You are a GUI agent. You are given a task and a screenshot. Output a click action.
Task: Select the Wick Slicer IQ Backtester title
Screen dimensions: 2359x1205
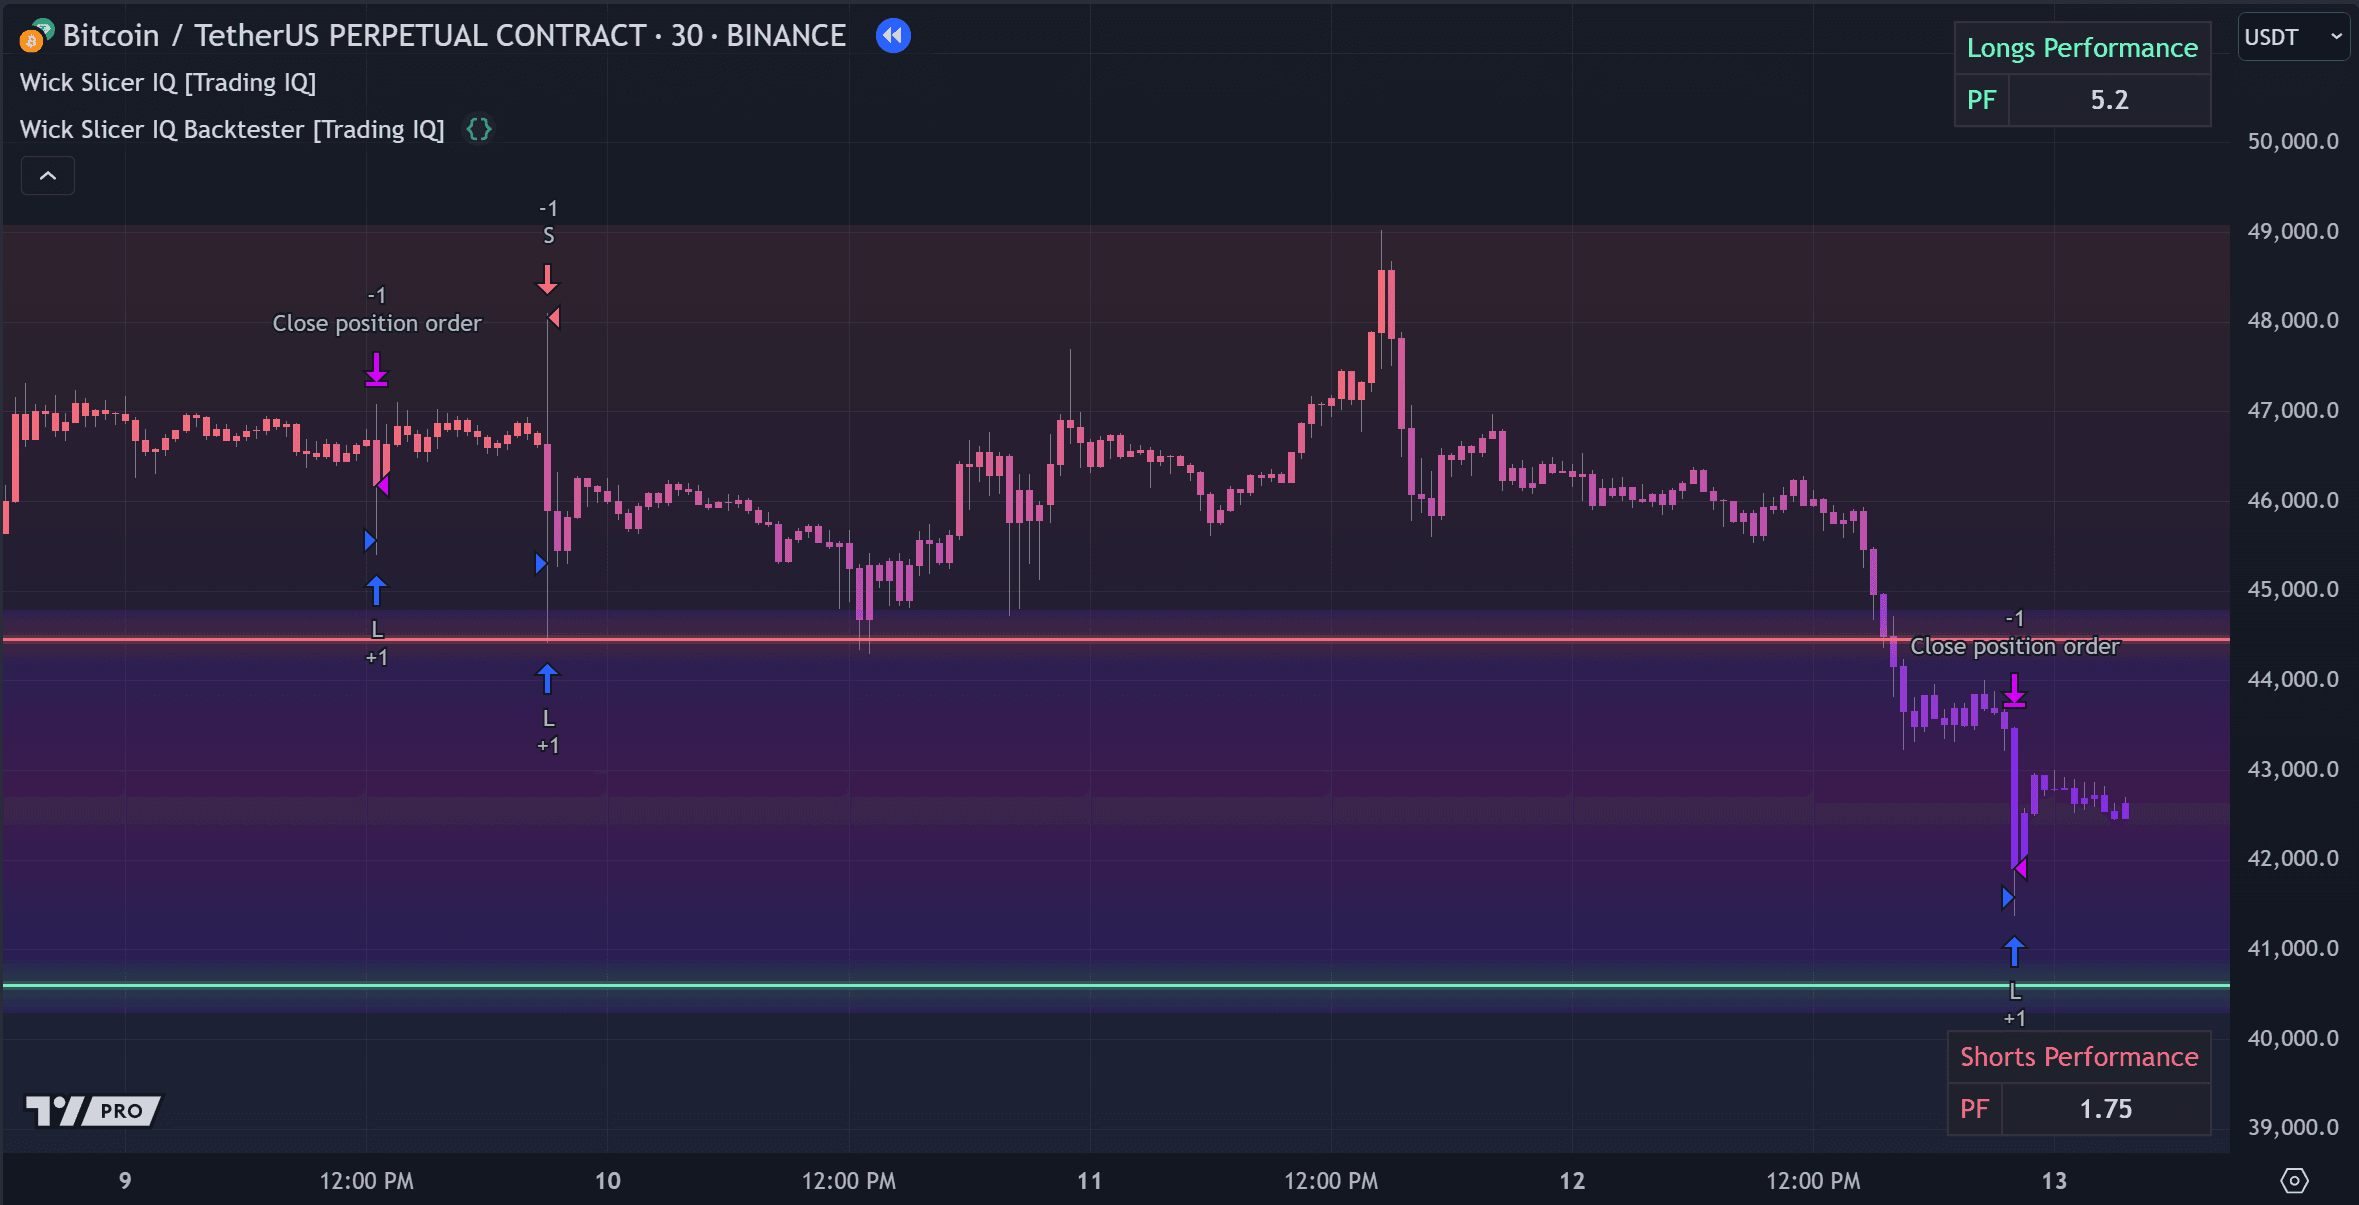pos(232,130)
